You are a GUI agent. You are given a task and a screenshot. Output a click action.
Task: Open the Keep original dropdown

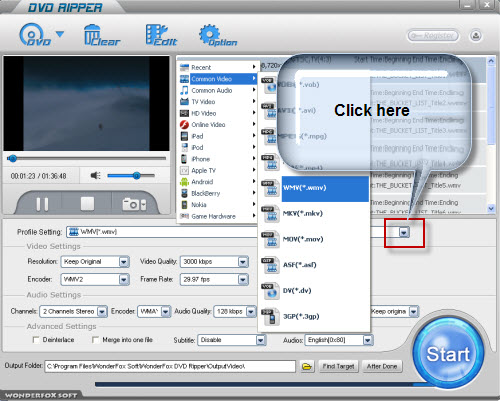click(414, 312)
